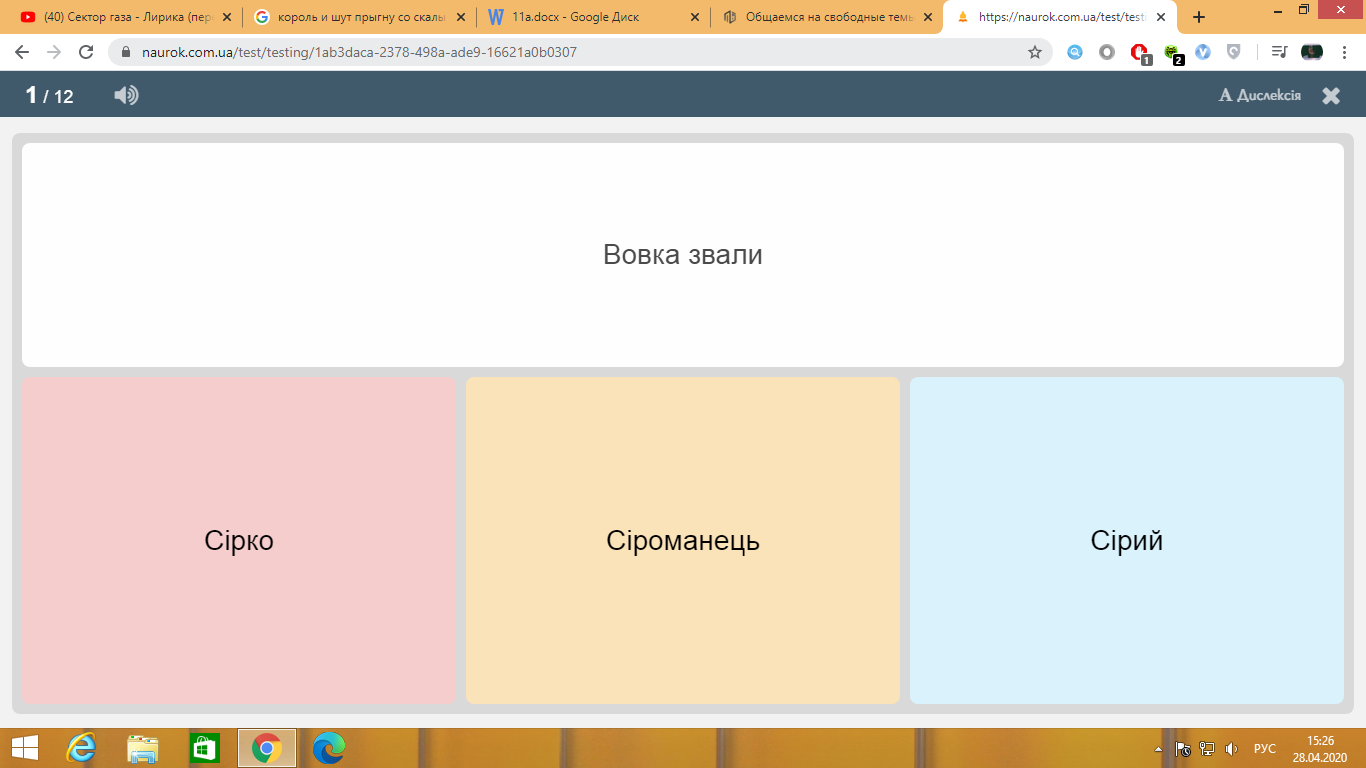Image resolution: width=1366 pixels, height=768 pixels.
Task: Open the system volume tray icon
Action: point(1232,749)
